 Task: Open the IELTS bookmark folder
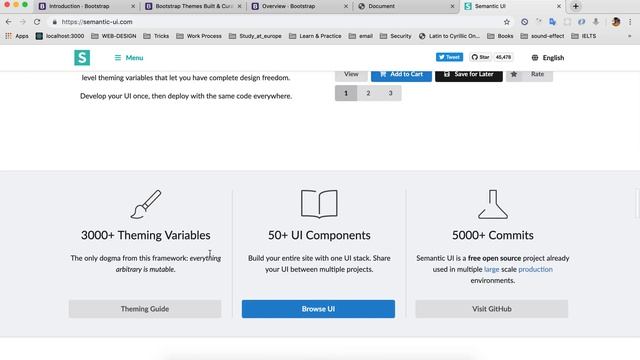pyautogui.click(x=584, y=36)
